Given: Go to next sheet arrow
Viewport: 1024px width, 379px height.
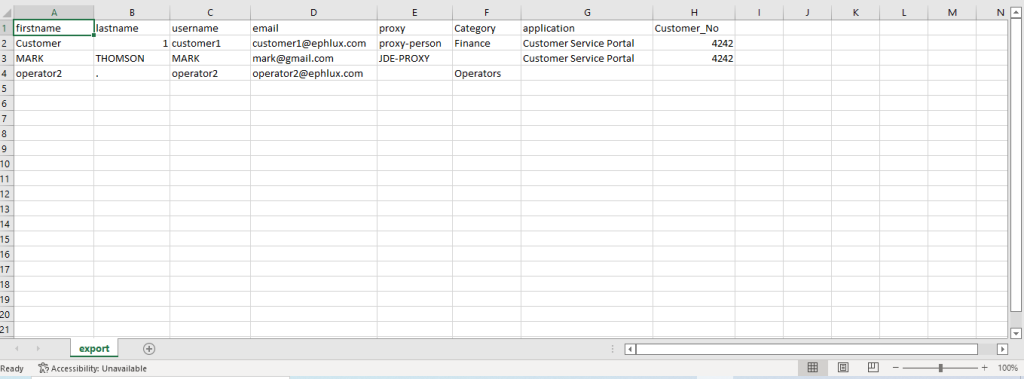Looking at the screenshot, I should 38,349.
